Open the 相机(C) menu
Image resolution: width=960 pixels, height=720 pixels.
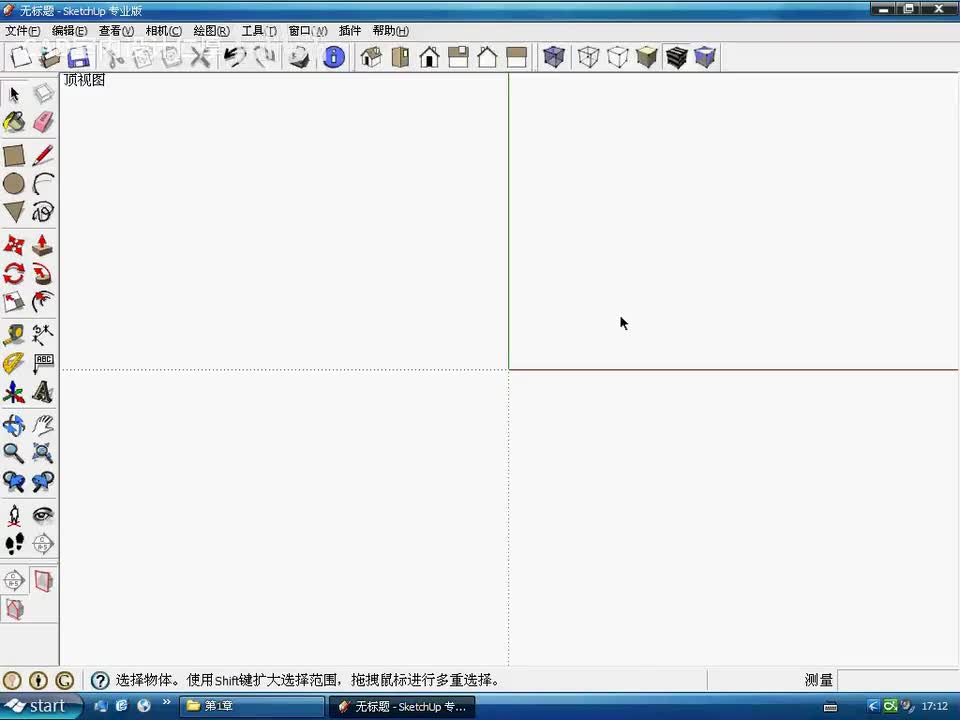point(163,31)
